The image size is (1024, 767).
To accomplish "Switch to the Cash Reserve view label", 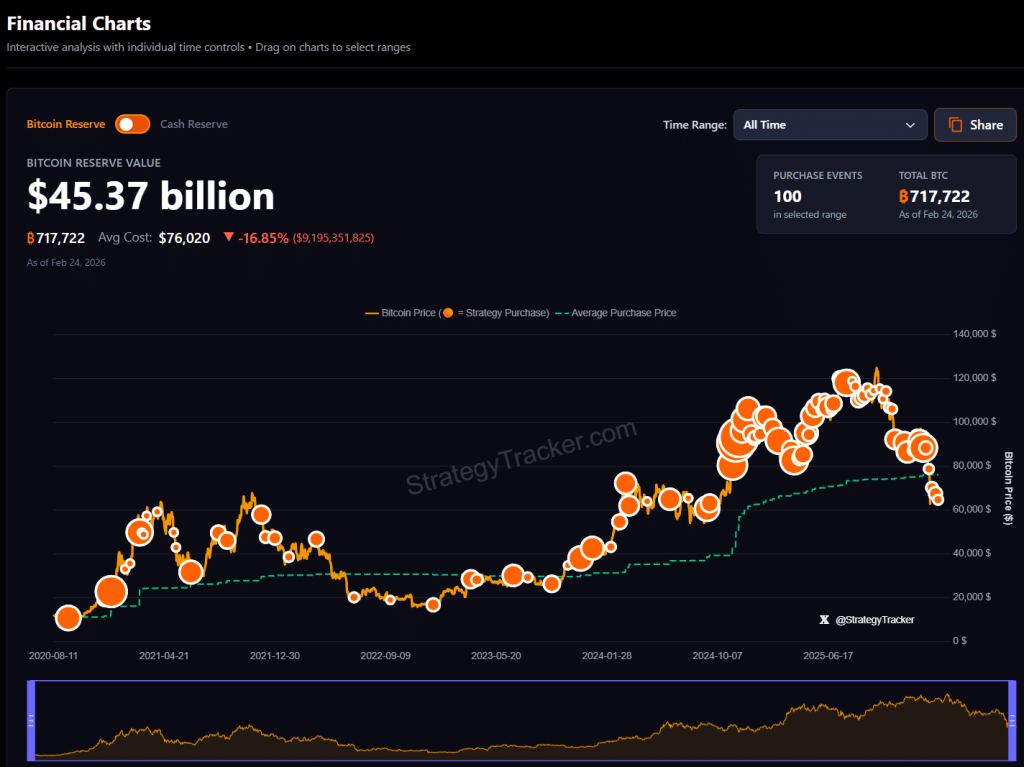I will (x=194, y=124).
